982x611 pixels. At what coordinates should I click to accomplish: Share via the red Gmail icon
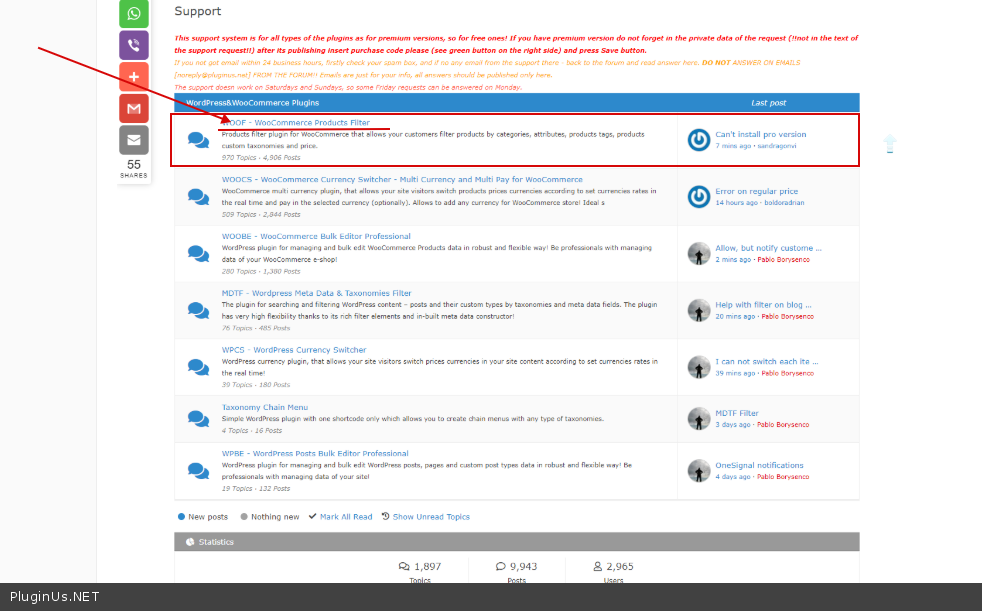[x=134, y=108]
